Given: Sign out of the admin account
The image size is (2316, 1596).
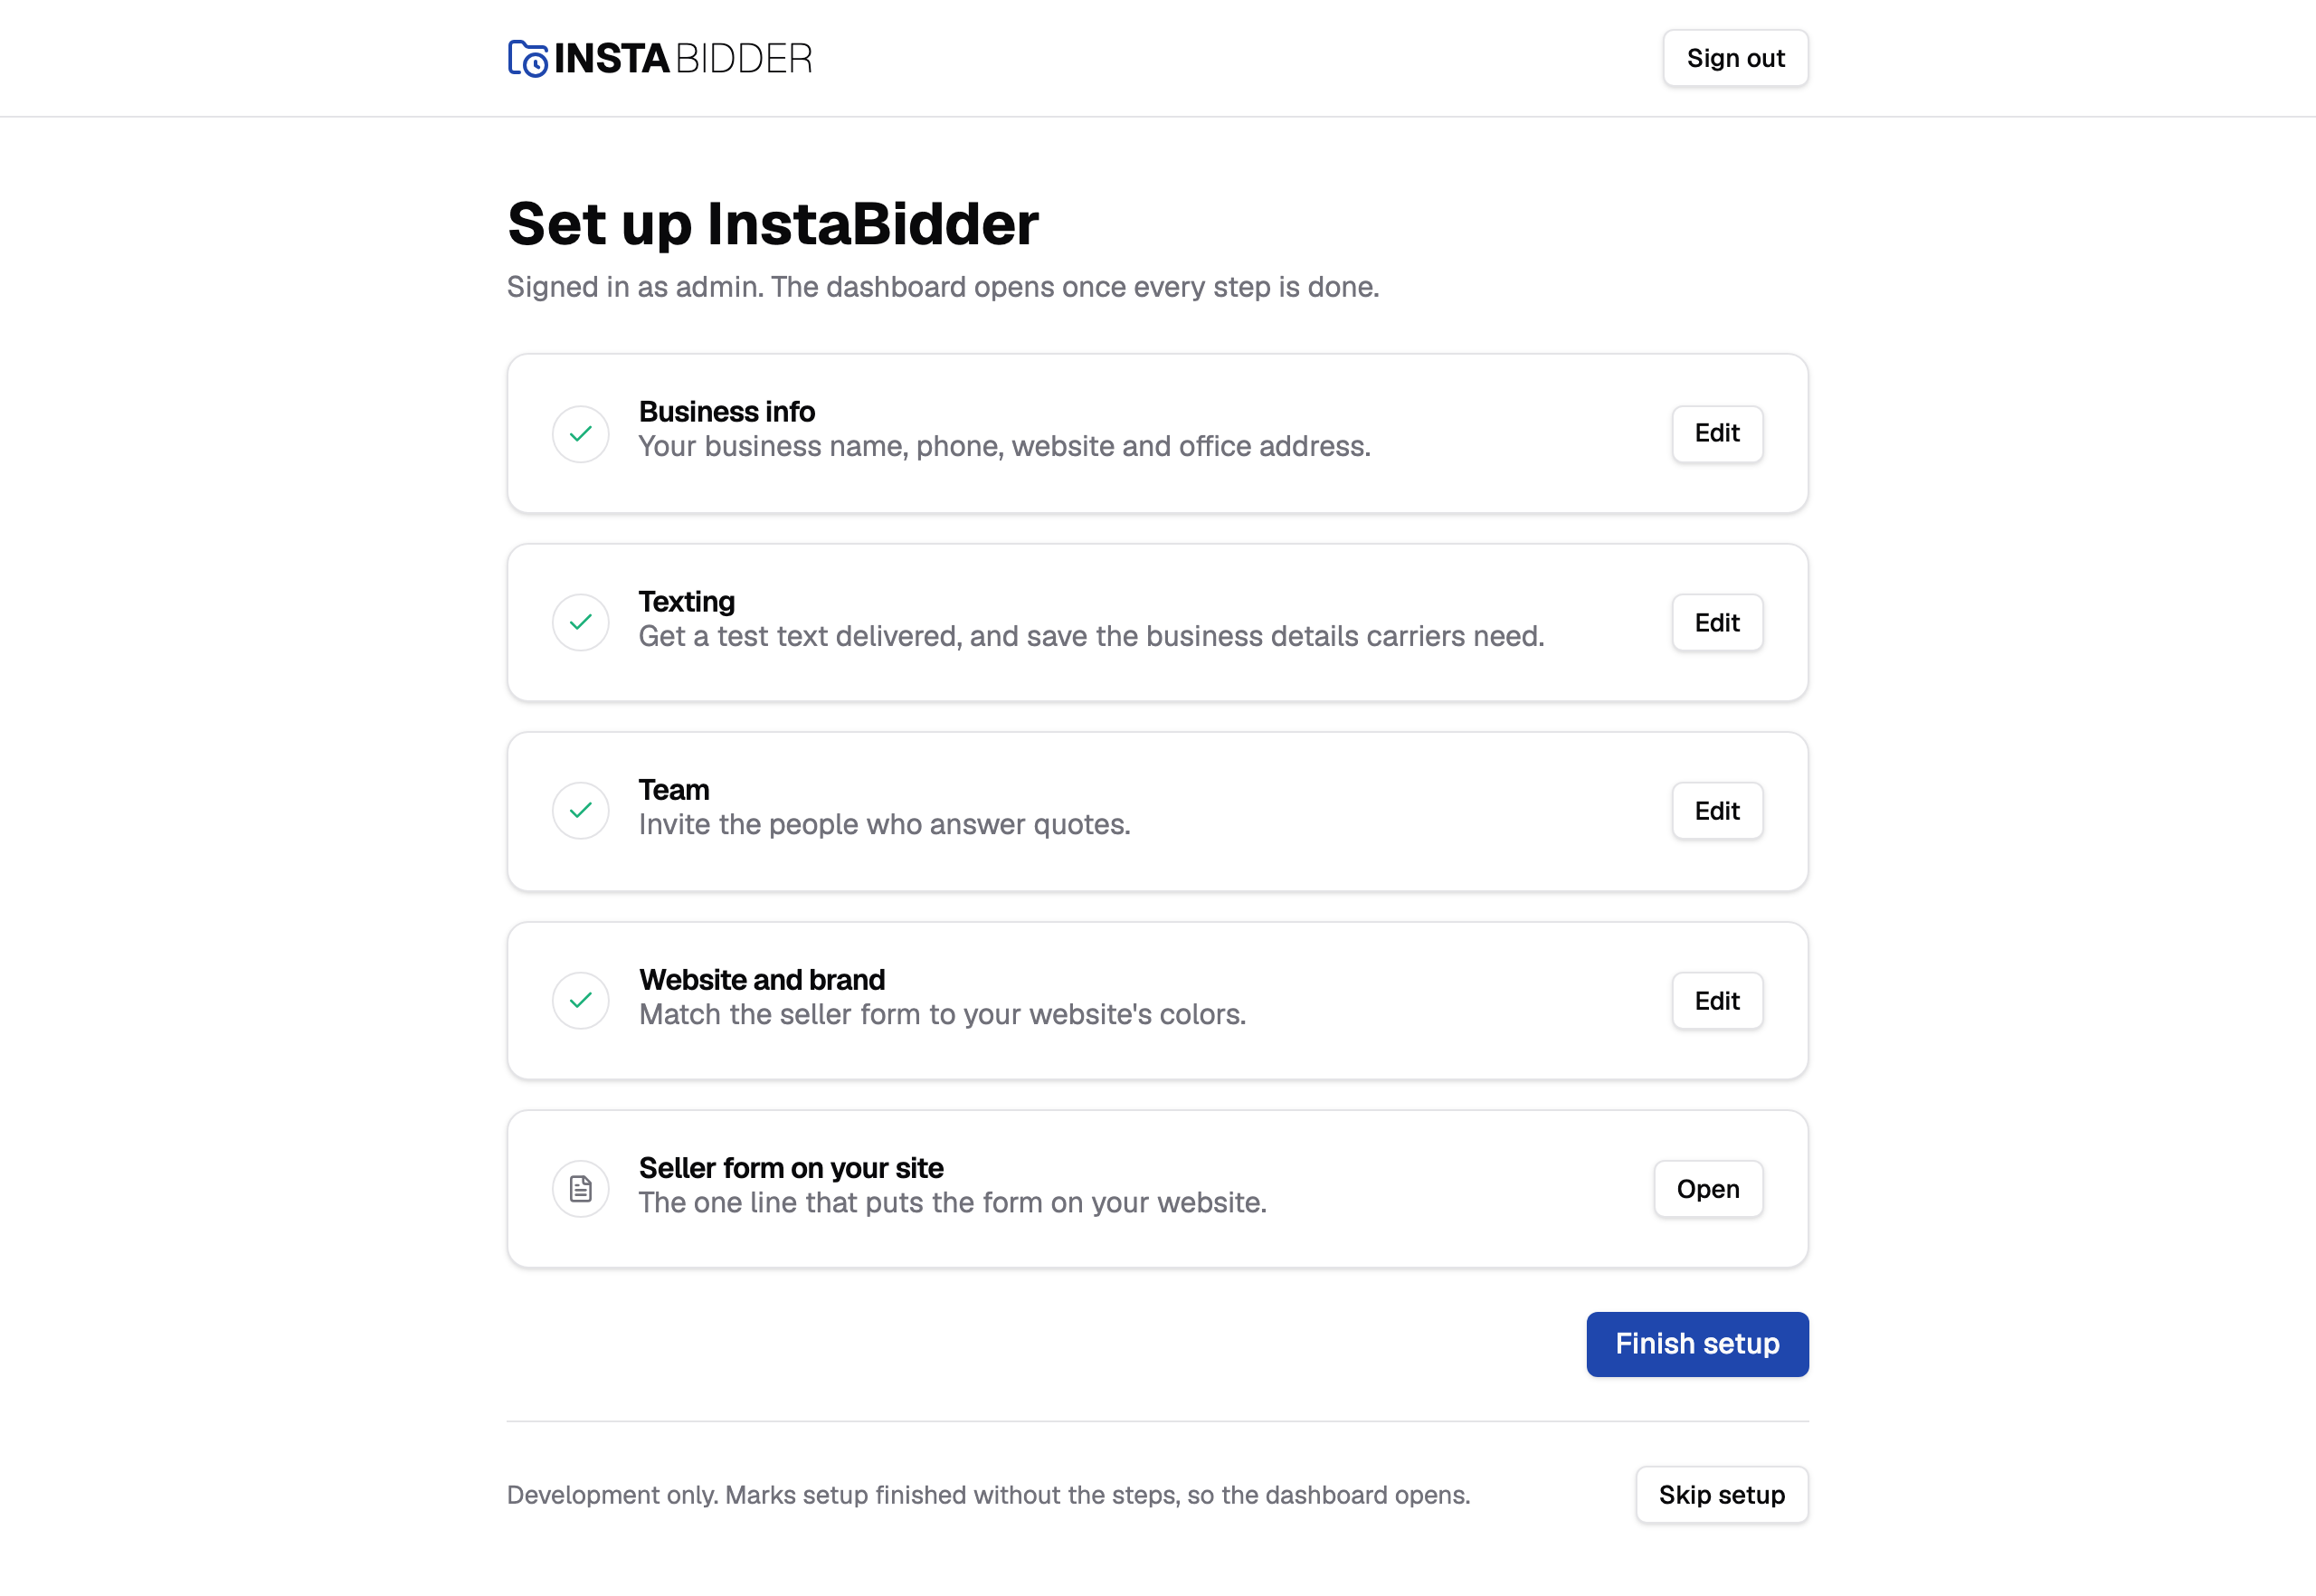Looking at the screenshot, I should (x=1735, y=58).
